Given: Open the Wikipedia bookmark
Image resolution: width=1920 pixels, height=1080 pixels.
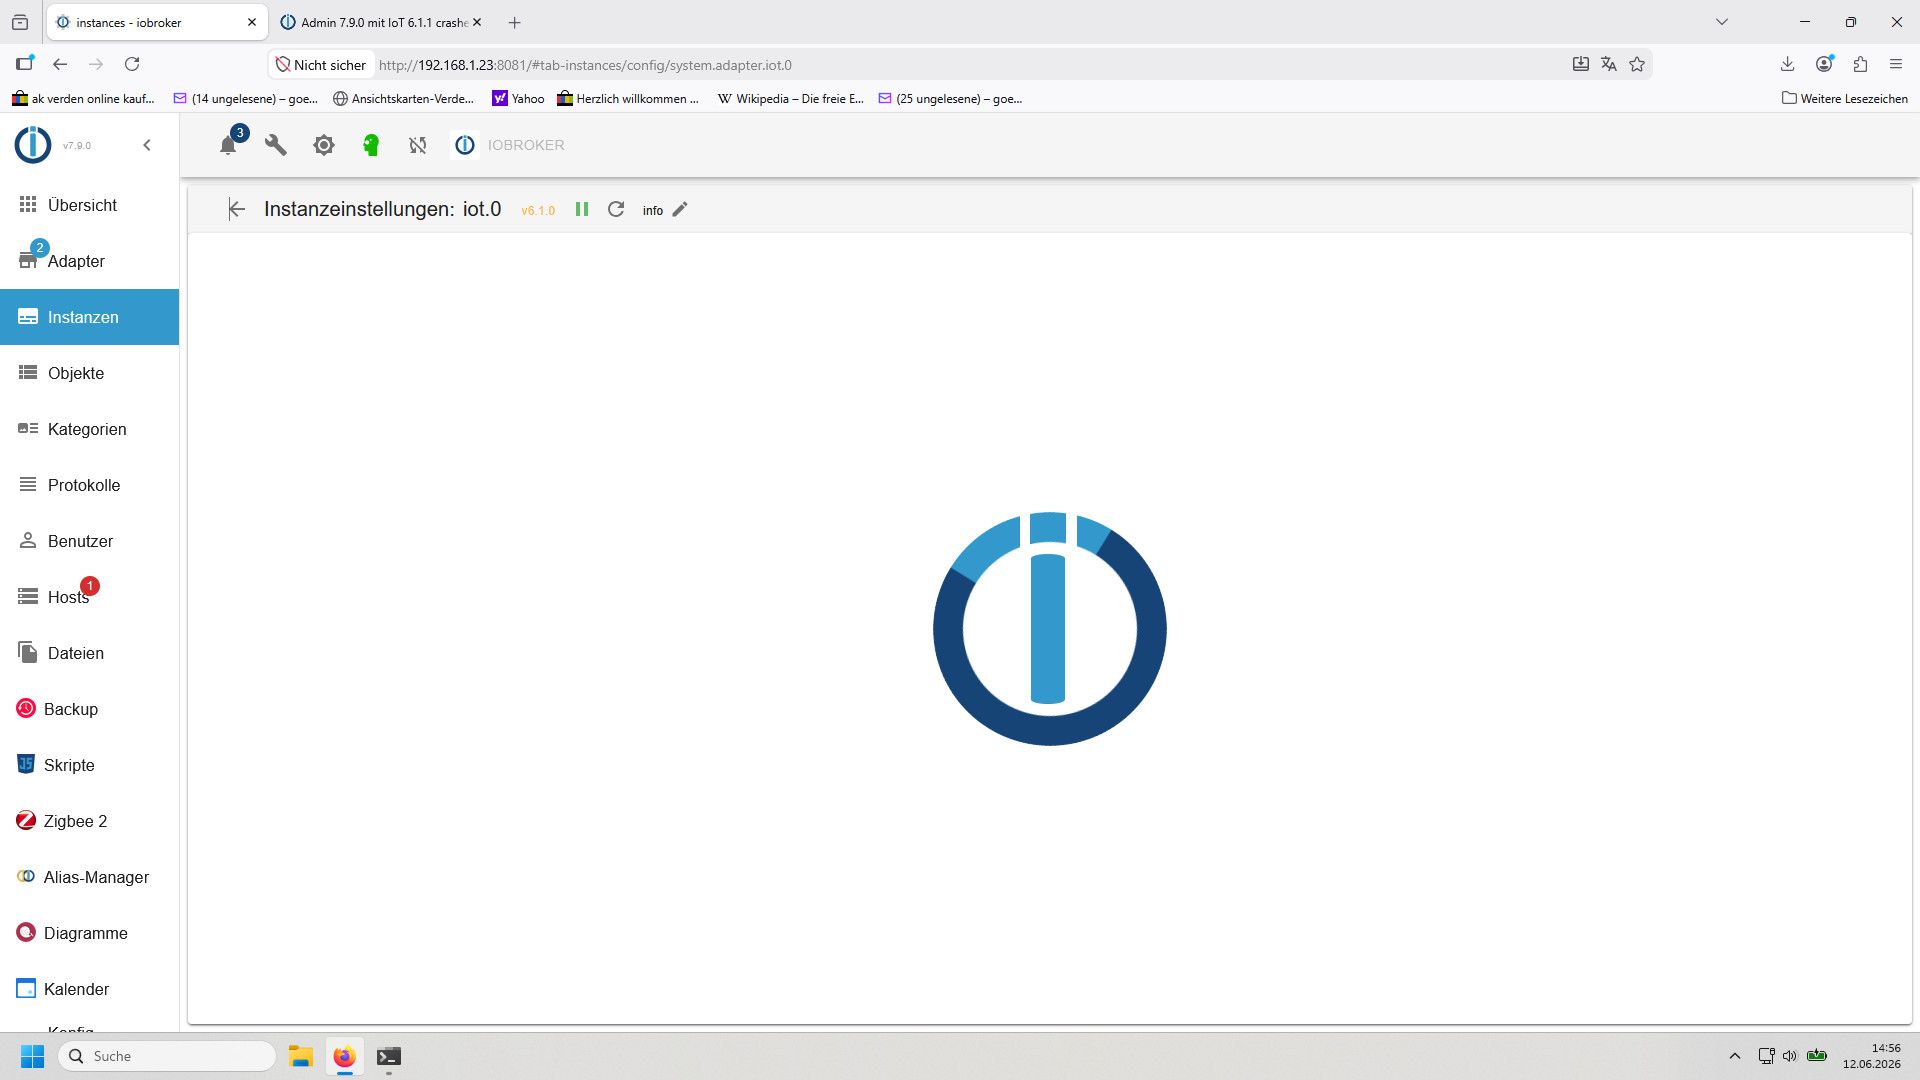Looking at the screenshot, I should pos(790,98).
